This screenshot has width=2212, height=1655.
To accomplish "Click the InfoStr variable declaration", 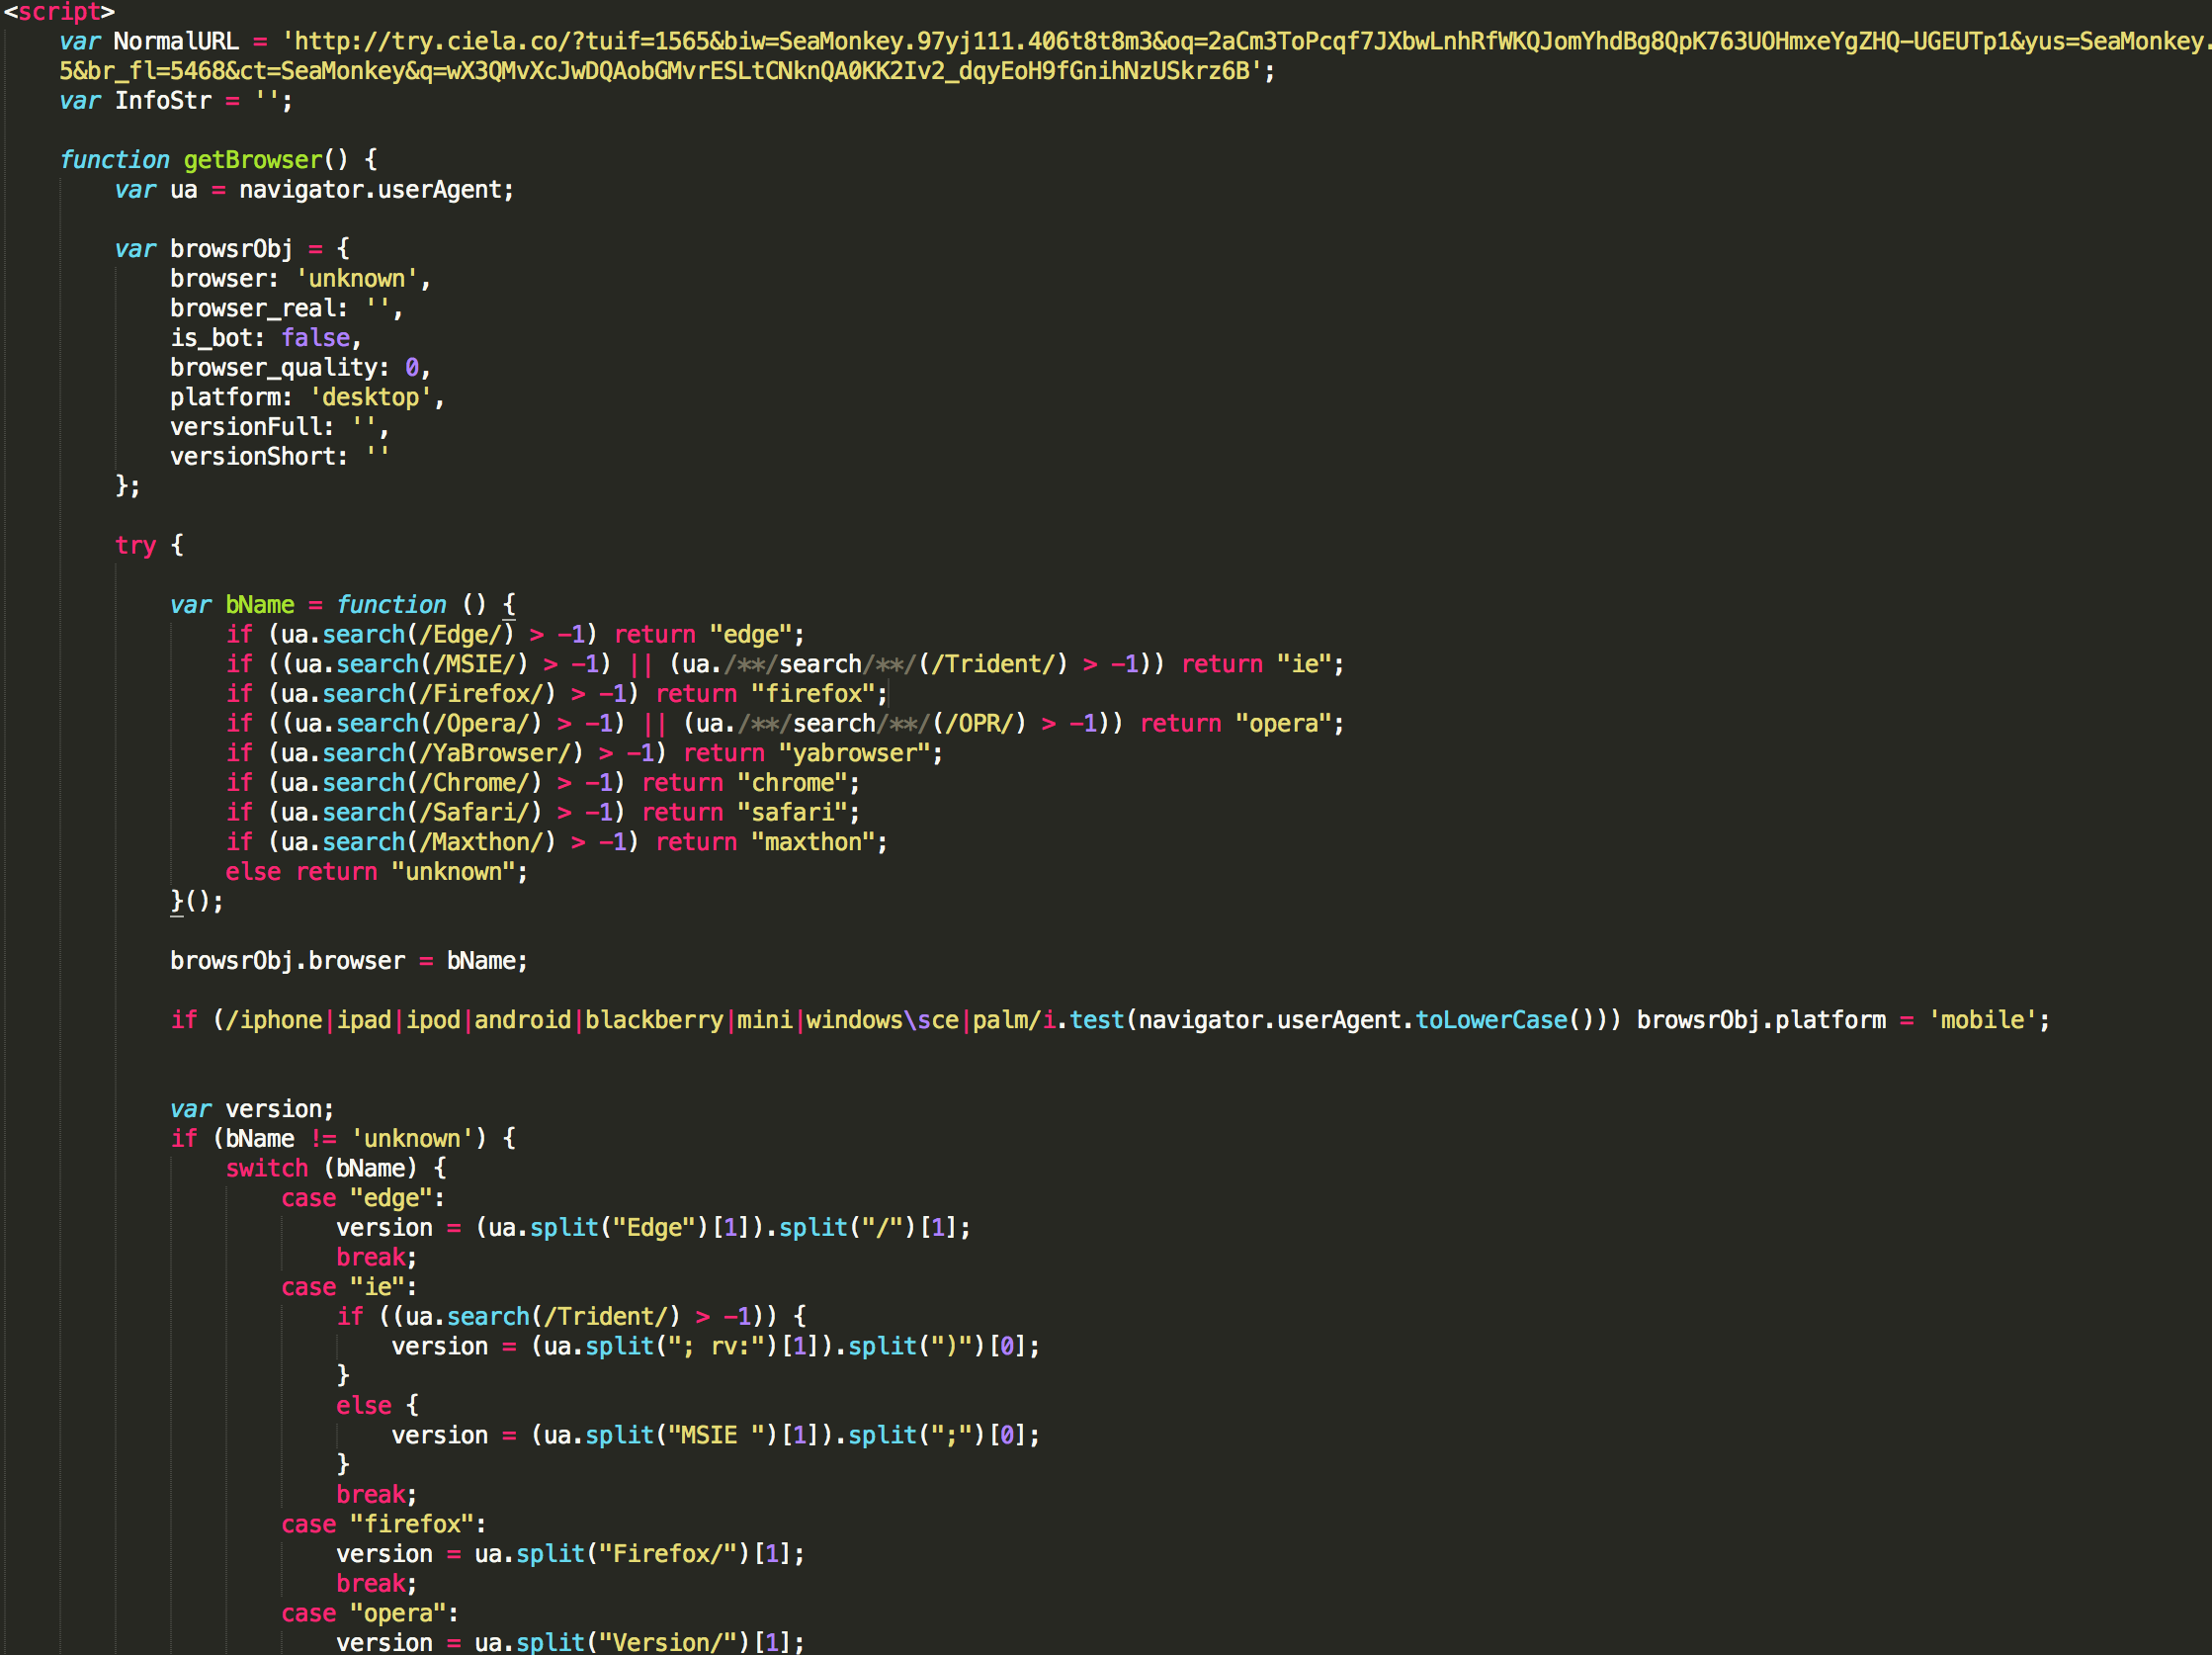I will click(x=176, y=101).
